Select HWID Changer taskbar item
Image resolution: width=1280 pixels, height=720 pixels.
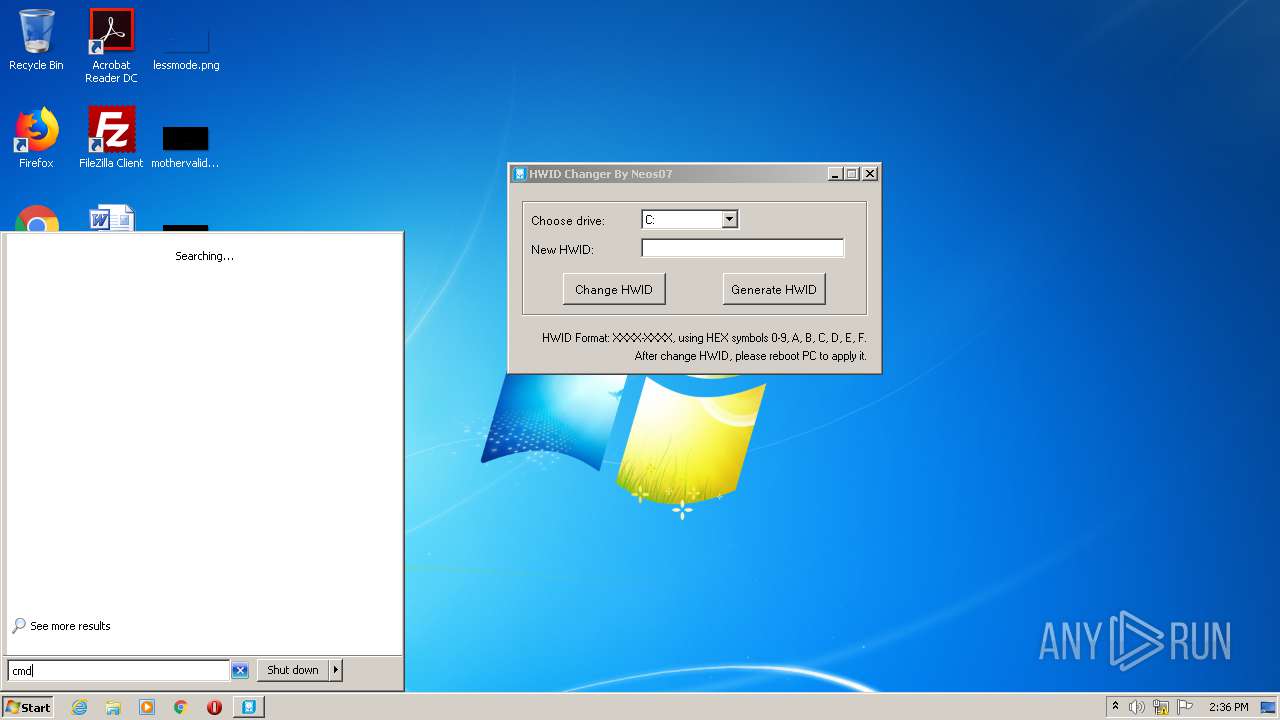[x=249, y=707]
